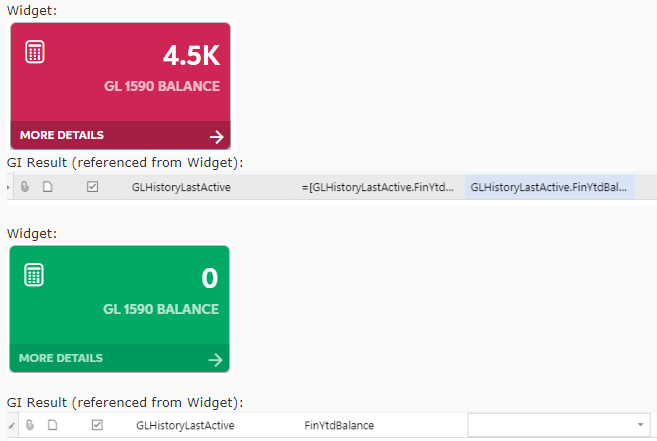Open the dropdown arrow in the second GI row
657x441 pixels.
(x=640, y=426)
